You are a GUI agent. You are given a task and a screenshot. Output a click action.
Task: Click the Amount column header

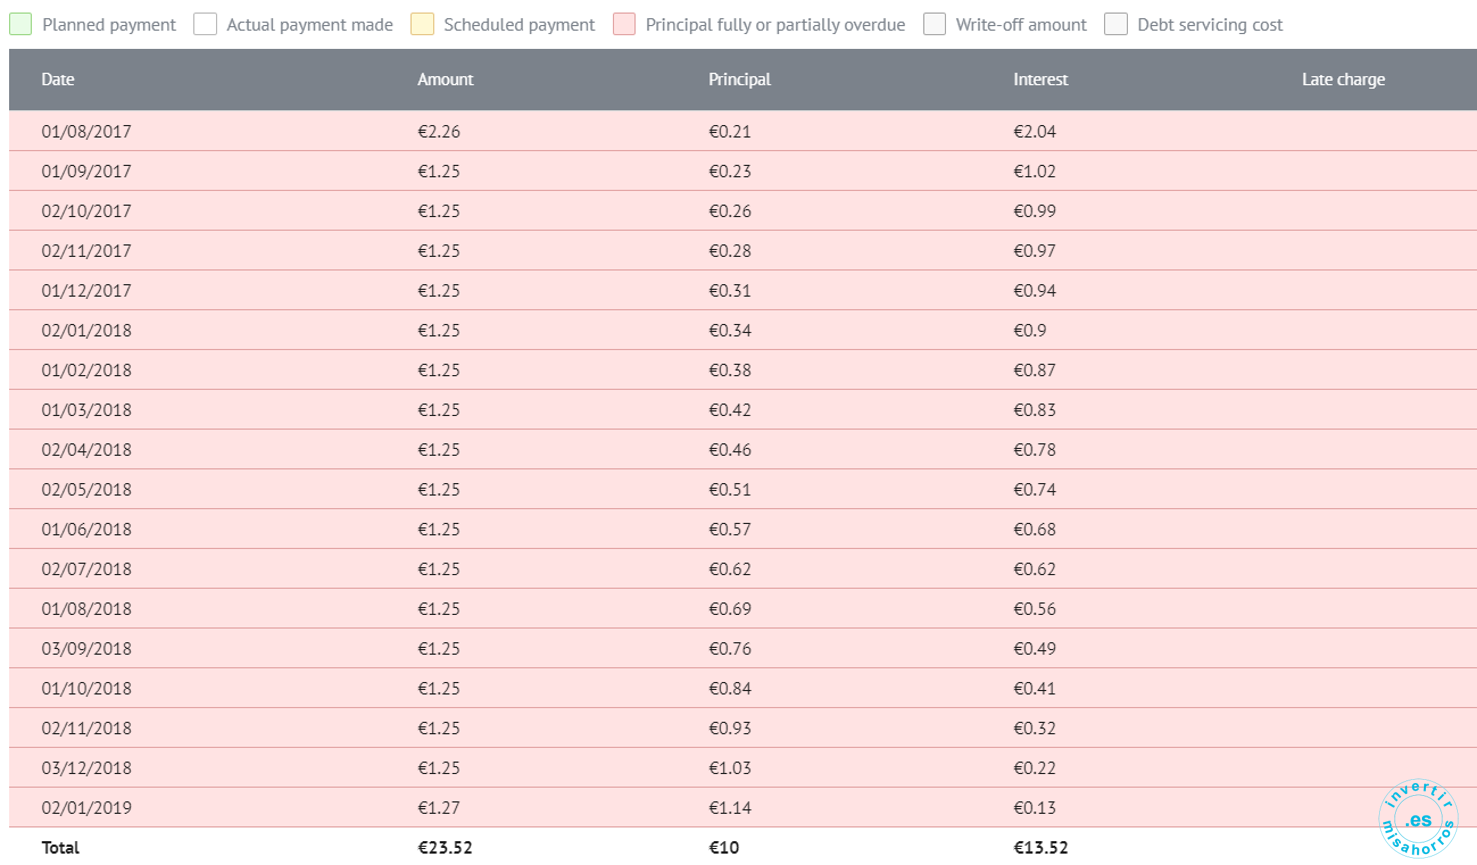[x=445, y=79]
